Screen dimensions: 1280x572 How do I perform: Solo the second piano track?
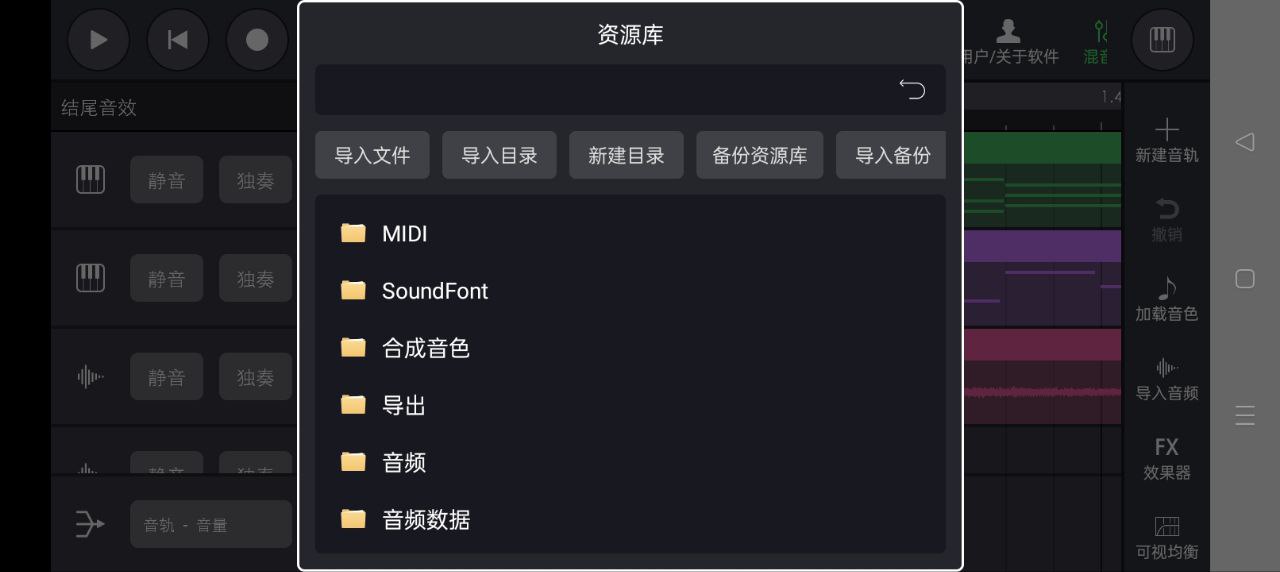coord(255,279)
